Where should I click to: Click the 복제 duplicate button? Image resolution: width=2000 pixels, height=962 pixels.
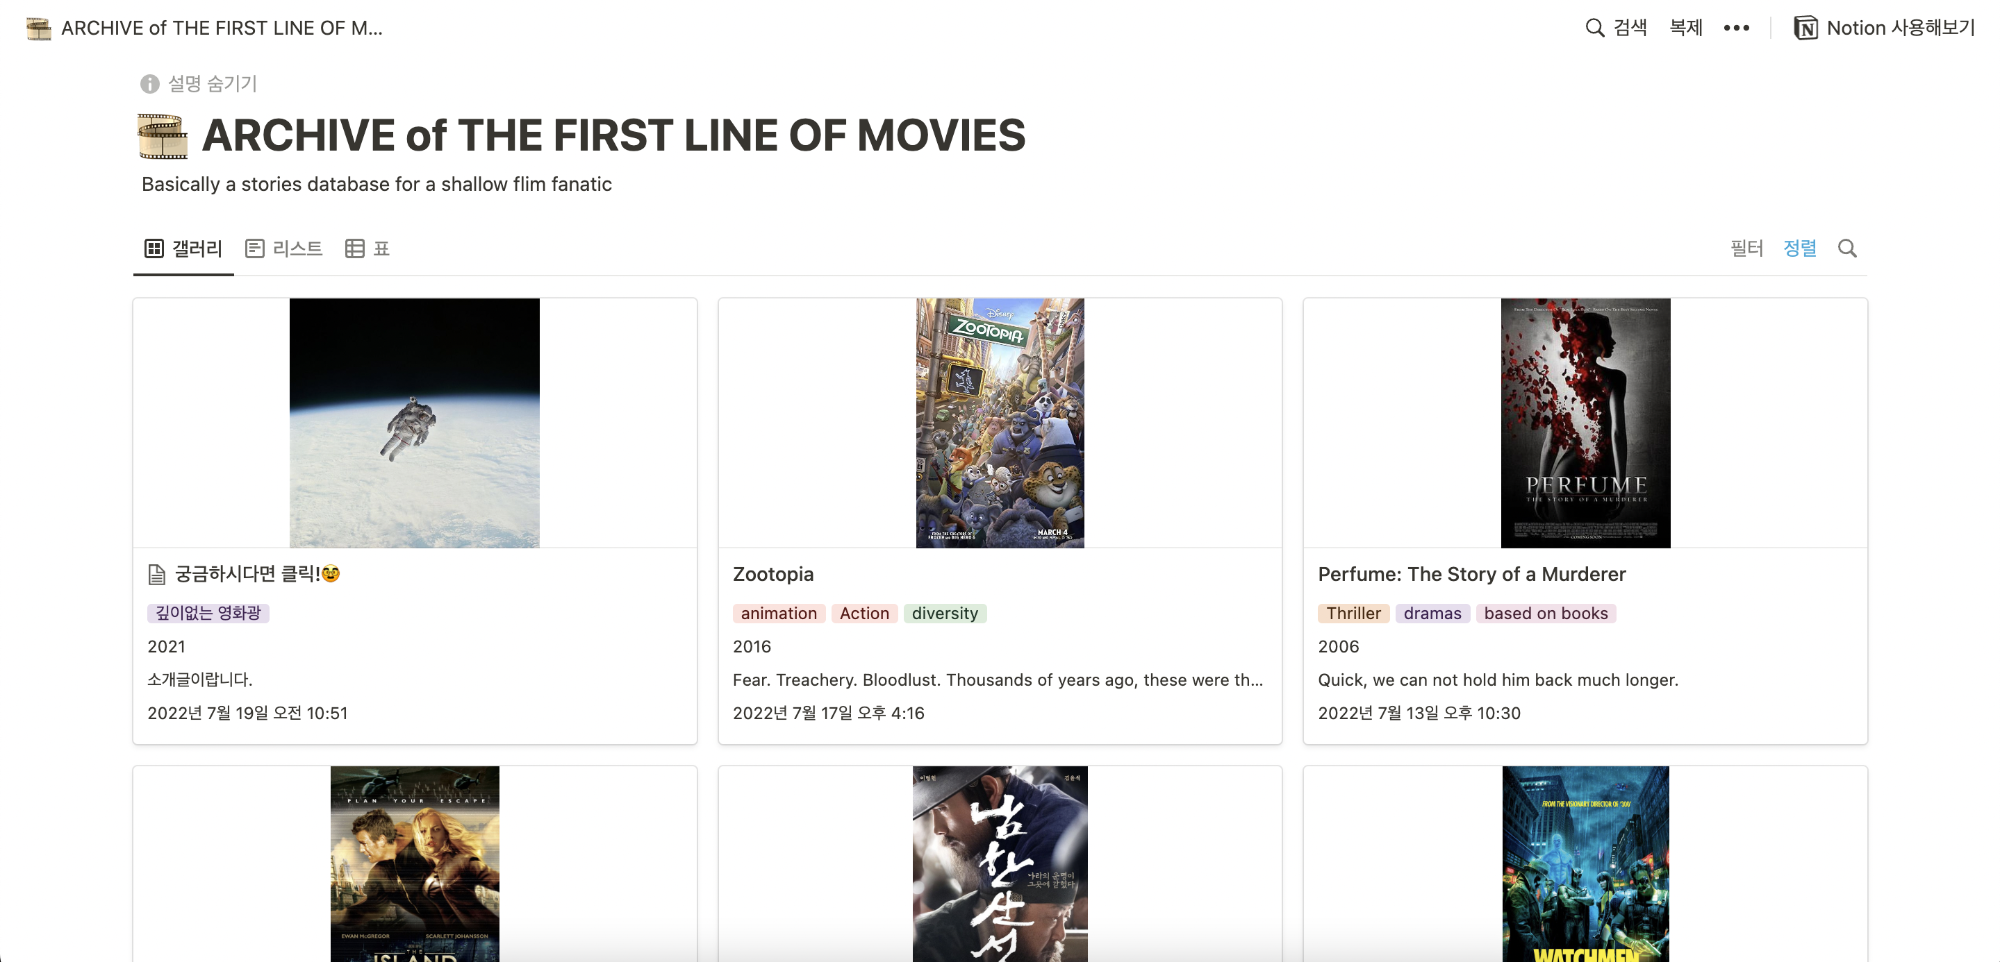[x=1685, y=28]
